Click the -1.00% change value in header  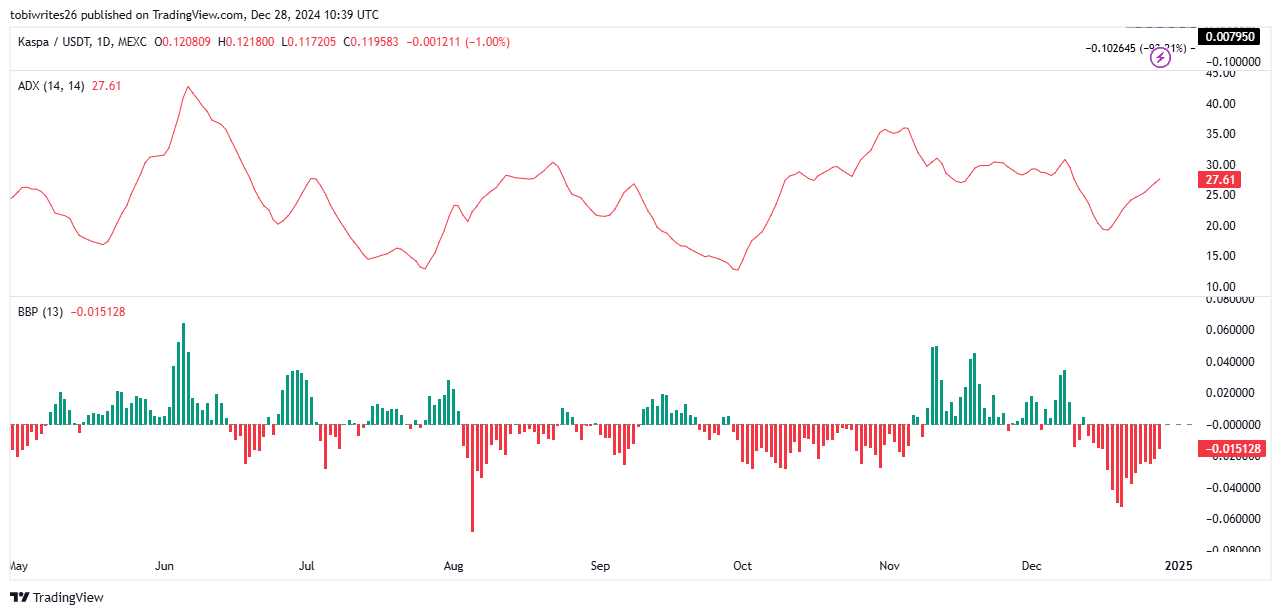tap(490, 42)
